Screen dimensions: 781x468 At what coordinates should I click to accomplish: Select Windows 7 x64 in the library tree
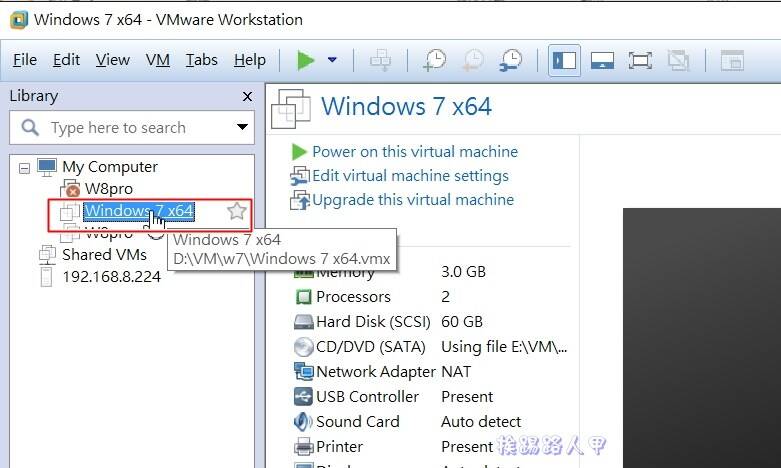(138, 211)
